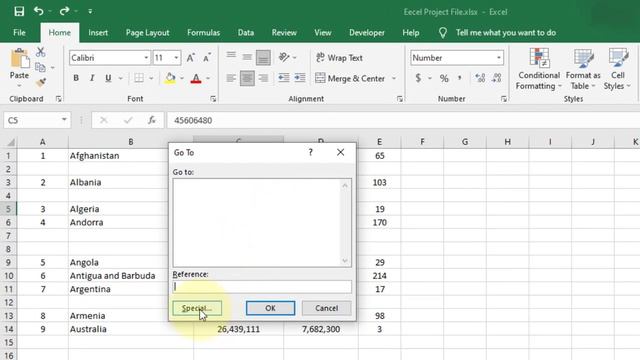Switch to the Data tab
The width and height of the screenshot is (640, 360).
[x=246, y=33]
